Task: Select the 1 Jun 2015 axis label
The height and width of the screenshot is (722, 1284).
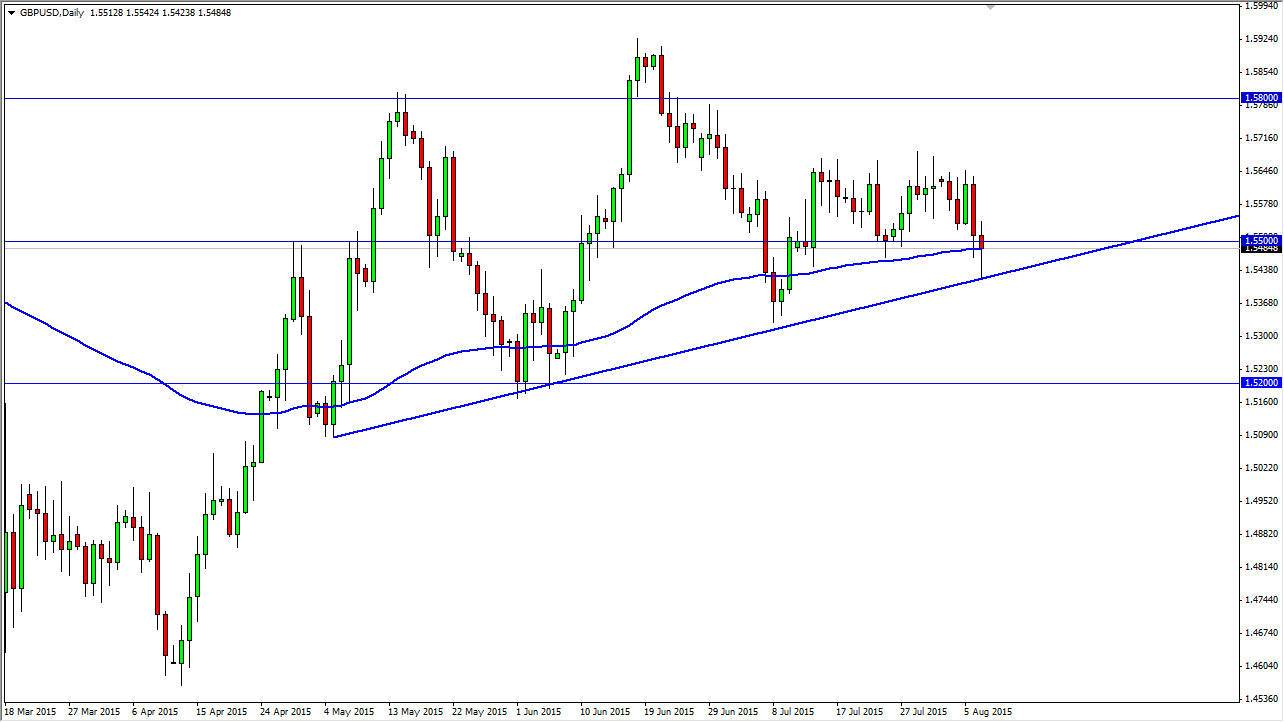Action: pyautogui.click(x=536, y=711)
